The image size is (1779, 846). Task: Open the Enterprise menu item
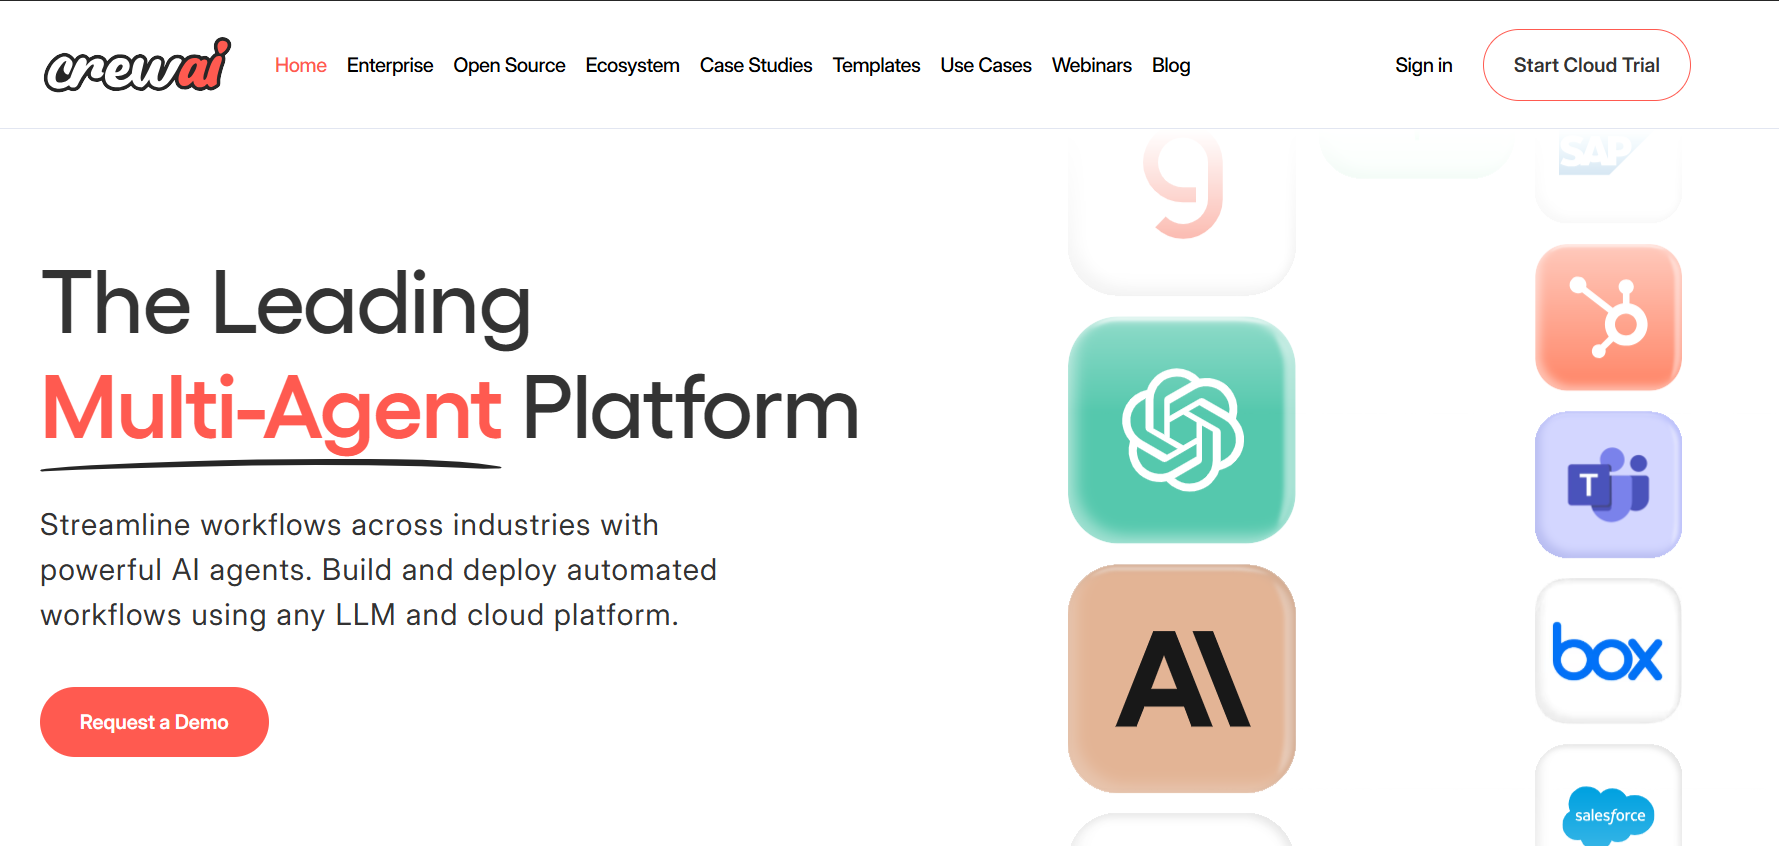[390, 65]
